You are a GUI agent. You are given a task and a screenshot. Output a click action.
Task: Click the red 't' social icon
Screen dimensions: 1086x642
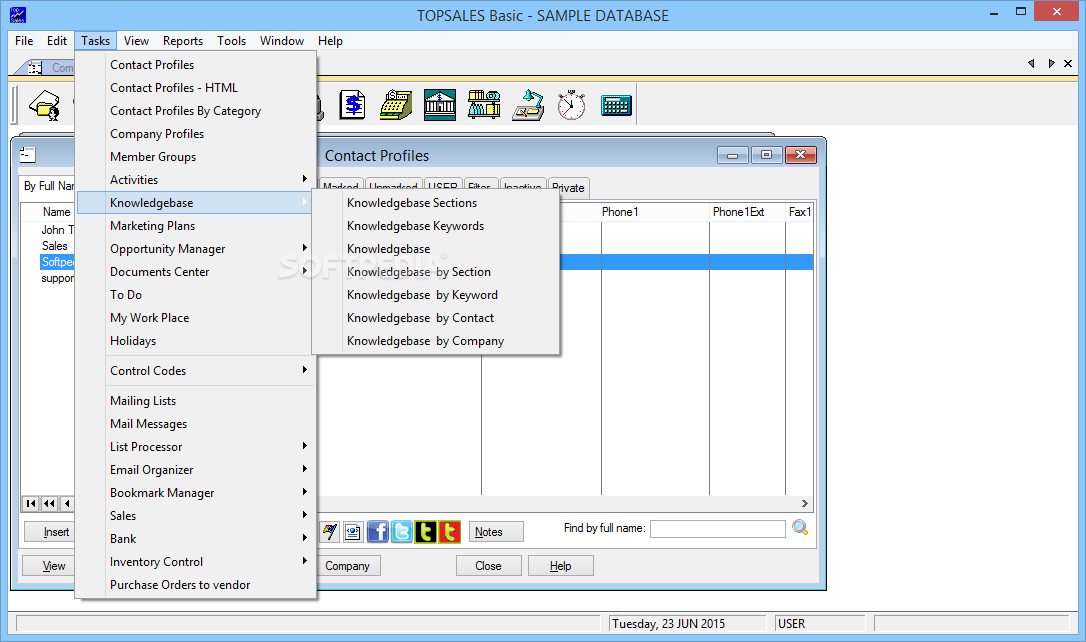point(449,531)
